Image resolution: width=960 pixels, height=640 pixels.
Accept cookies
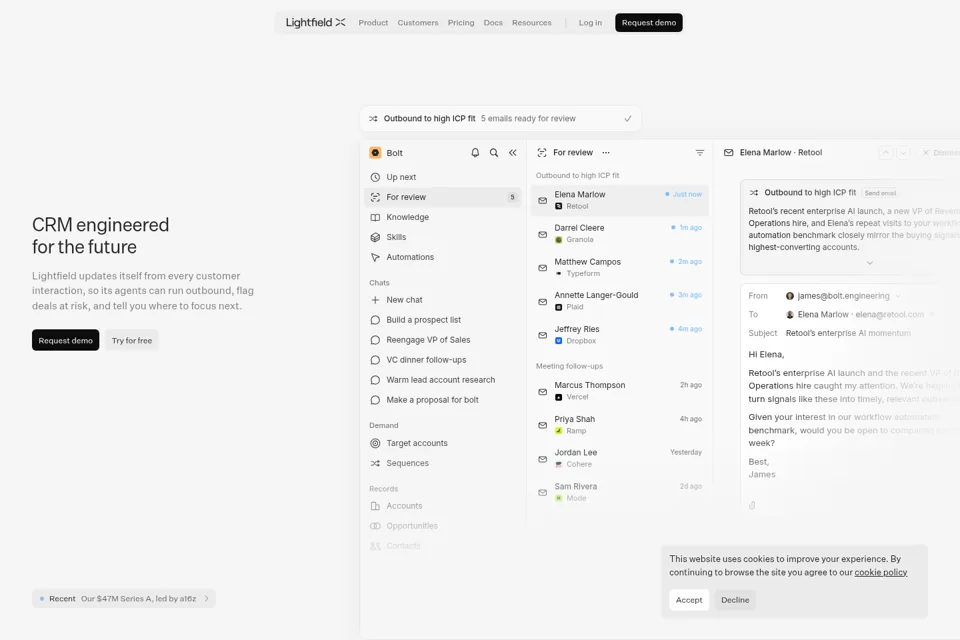[689, 600]
